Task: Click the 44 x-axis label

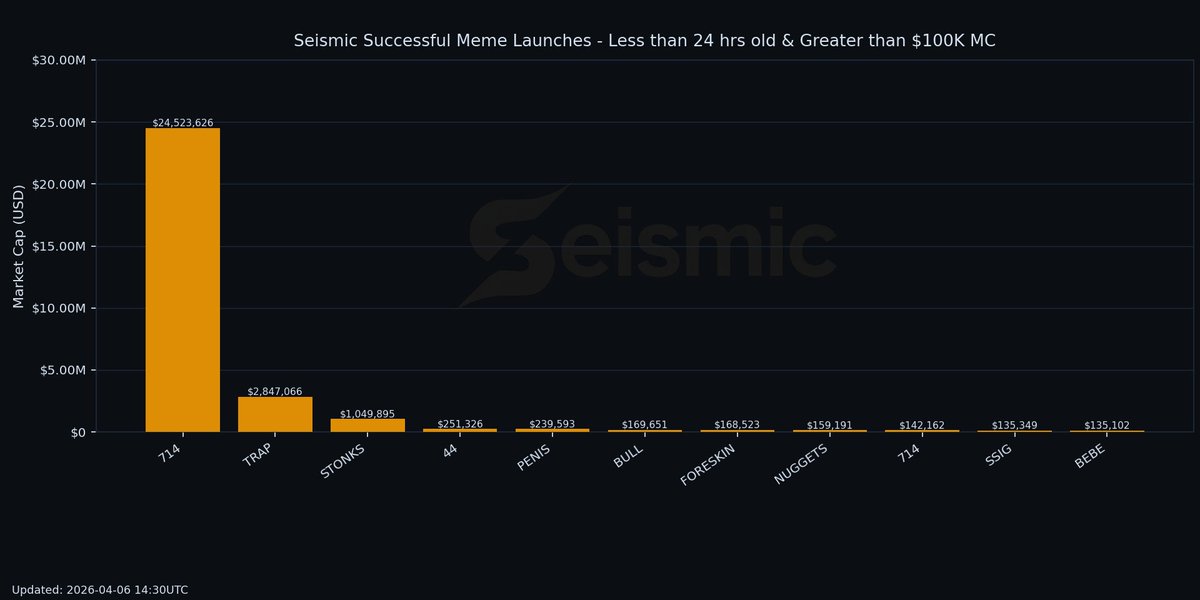Action: [x=451, y=452]
